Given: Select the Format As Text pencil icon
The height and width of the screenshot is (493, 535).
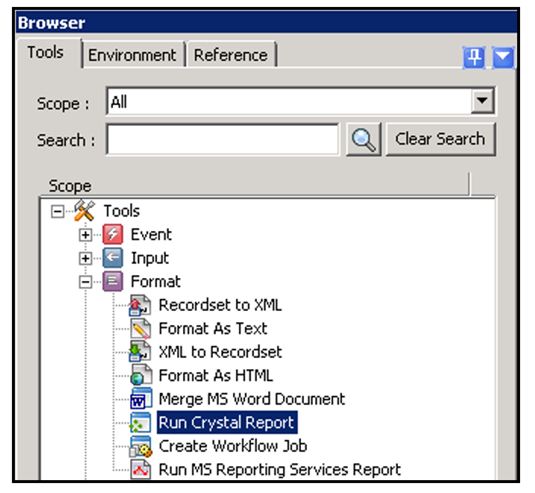Looking at the screenshot, I should click(140, 329).
